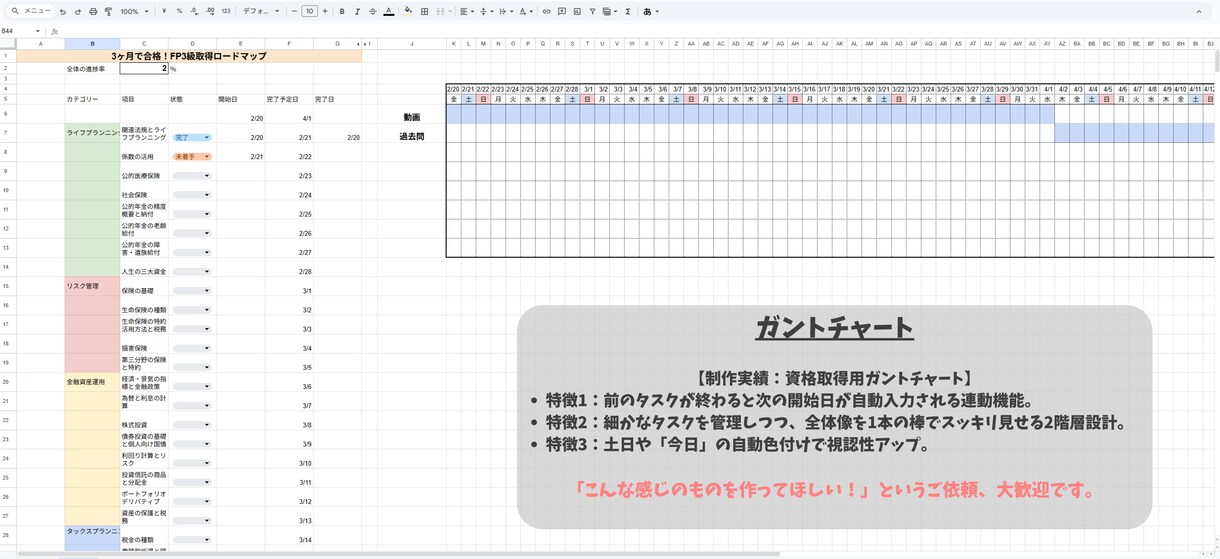Open the メニュー search menus box
This screenshot has height=559, width=1220.
pyautogui.click(x=32, y=11)
